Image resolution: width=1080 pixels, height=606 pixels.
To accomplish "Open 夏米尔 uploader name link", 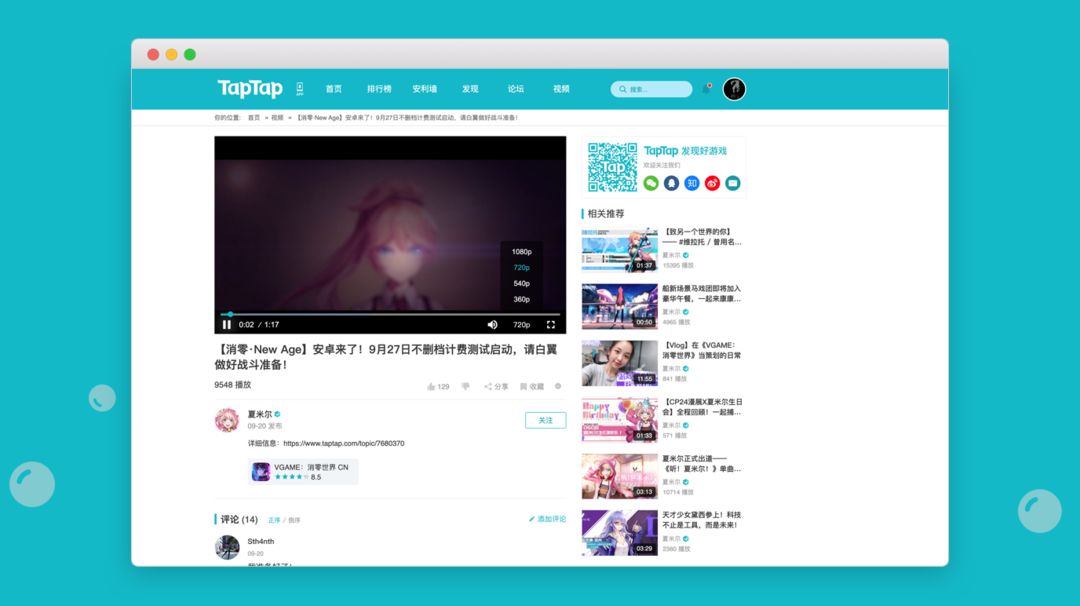I will [260, 414].
